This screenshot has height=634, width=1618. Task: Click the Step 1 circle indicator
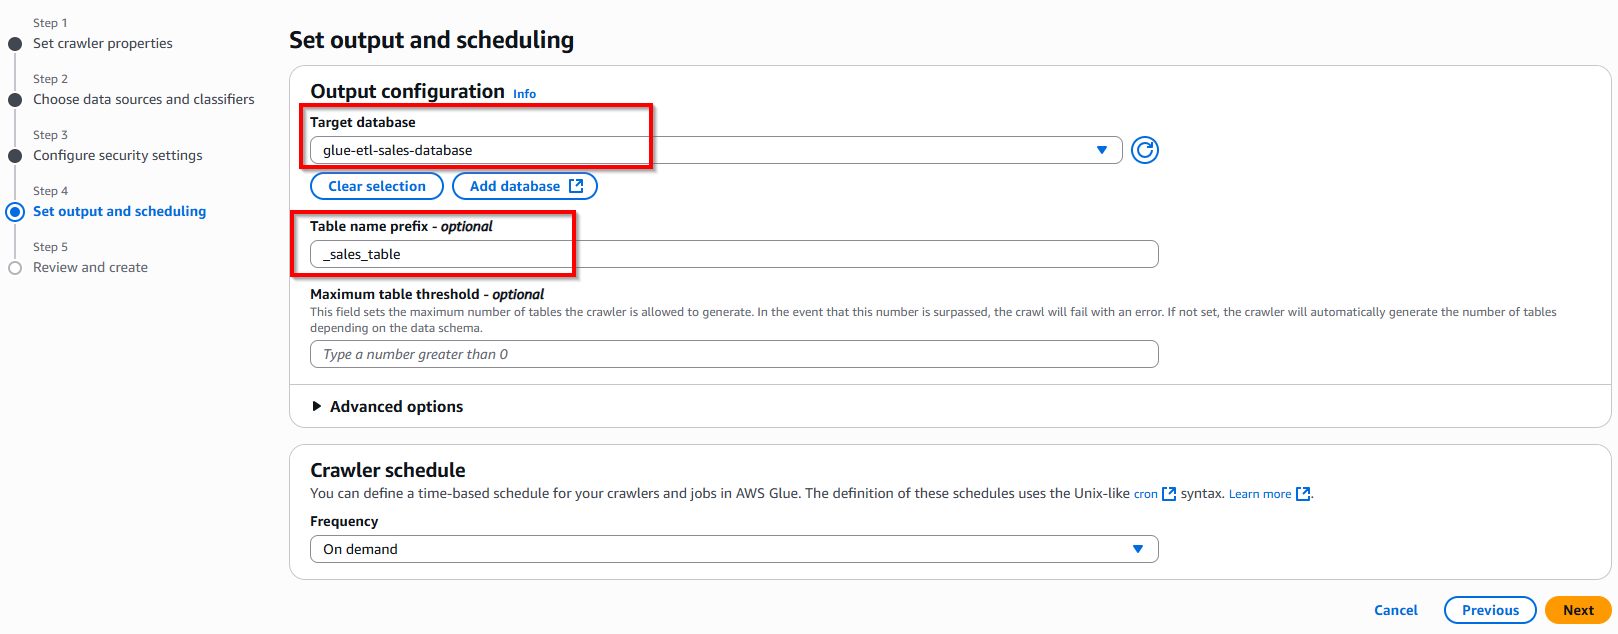point(15,44)
